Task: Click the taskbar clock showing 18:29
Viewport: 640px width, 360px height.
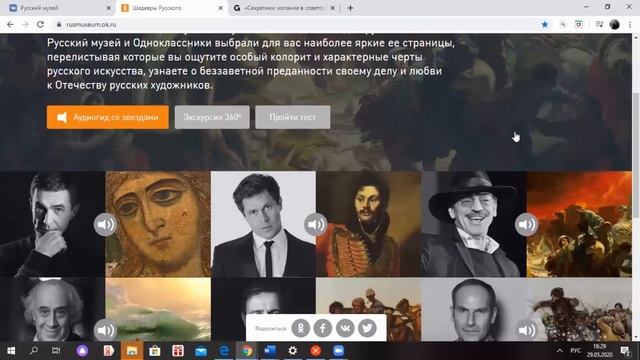Action: [600, 351]
